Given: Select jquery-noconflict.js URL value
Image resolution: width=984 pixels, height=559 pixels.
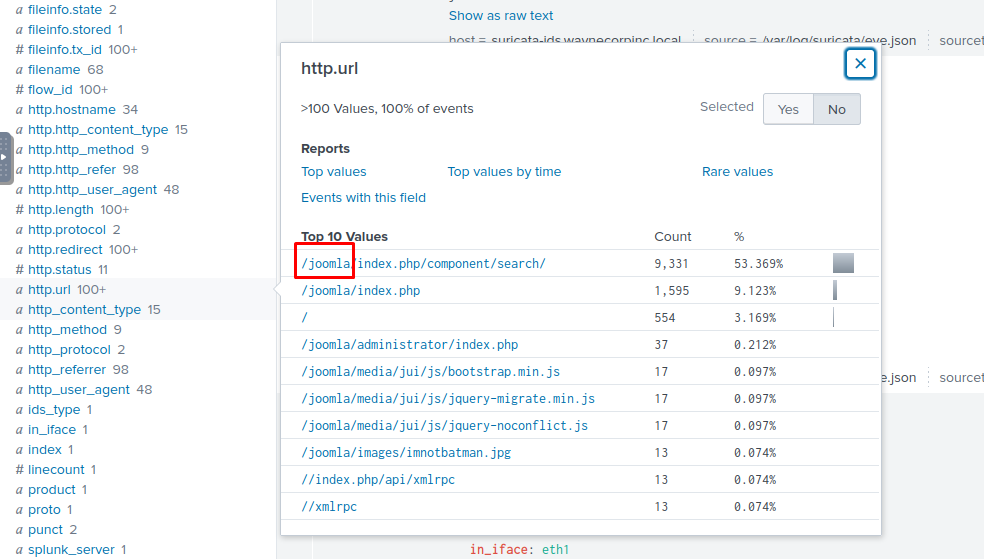Looking at the screenshot, I should point(444,425).
